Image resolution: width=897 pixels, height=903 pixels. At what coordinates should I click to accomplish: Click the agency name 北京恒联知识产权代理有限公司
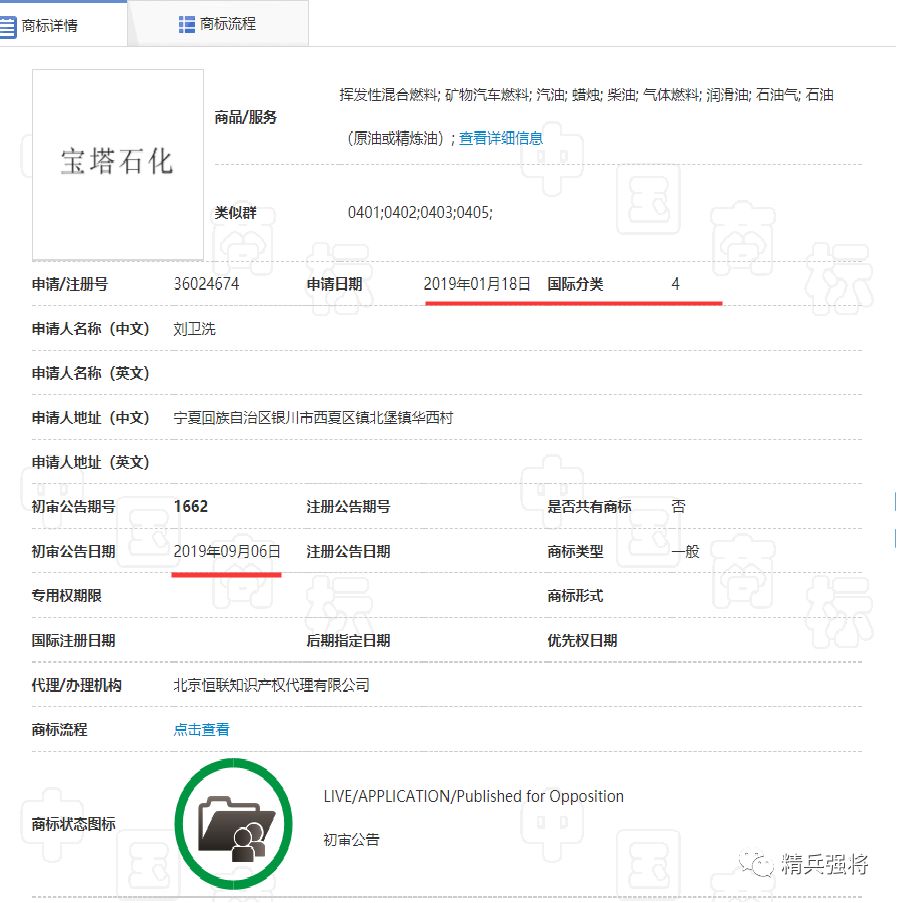click(x=272, y=685)
